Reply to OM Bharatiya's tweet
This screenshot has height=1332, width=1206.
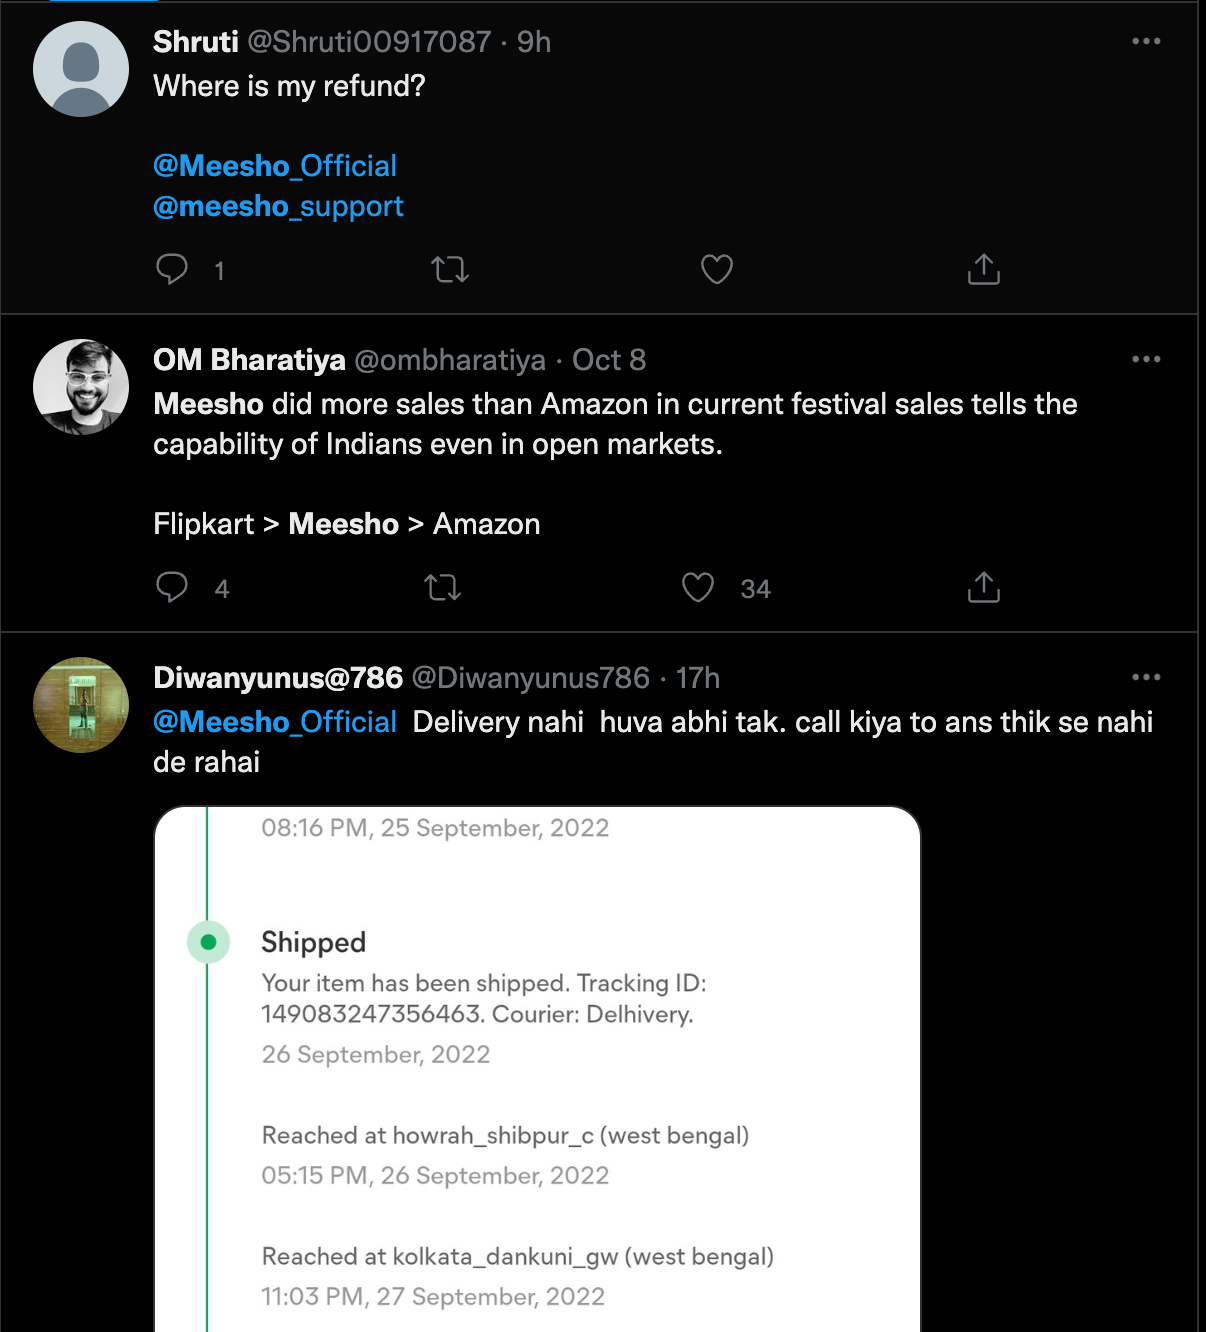[172, 587]
